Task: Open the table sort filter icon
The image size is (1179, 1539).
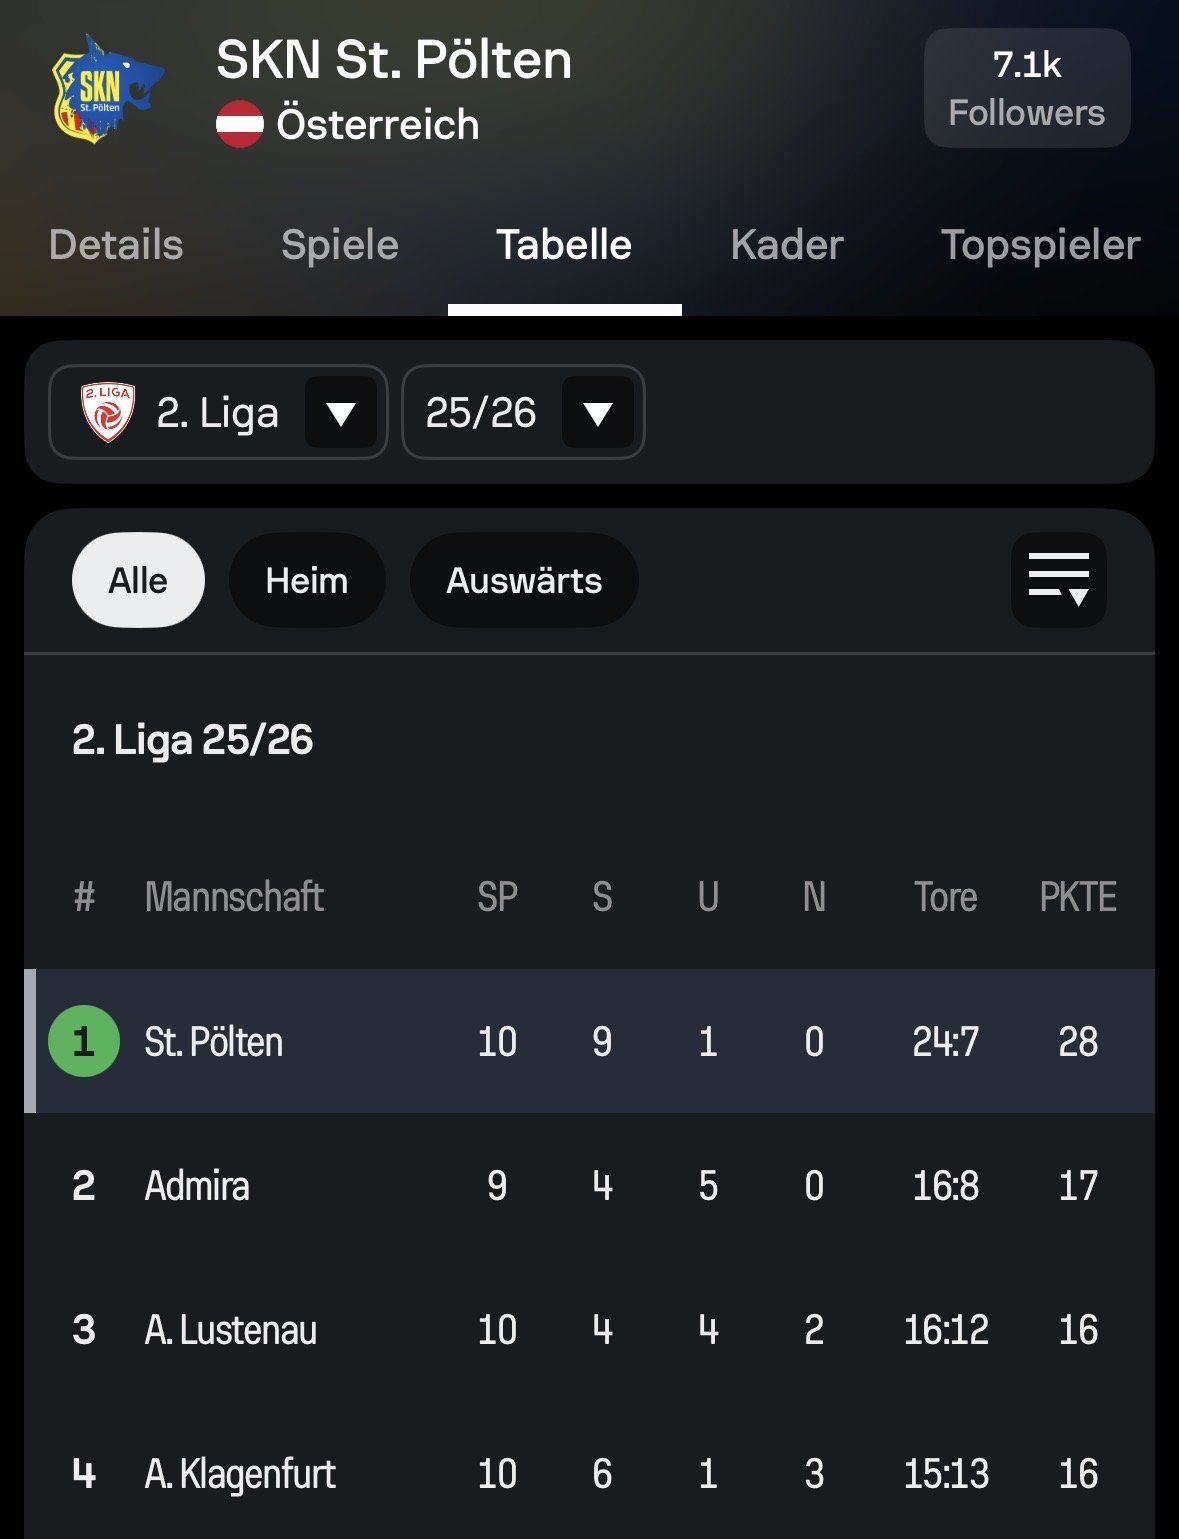Action: pos(1058,580)
